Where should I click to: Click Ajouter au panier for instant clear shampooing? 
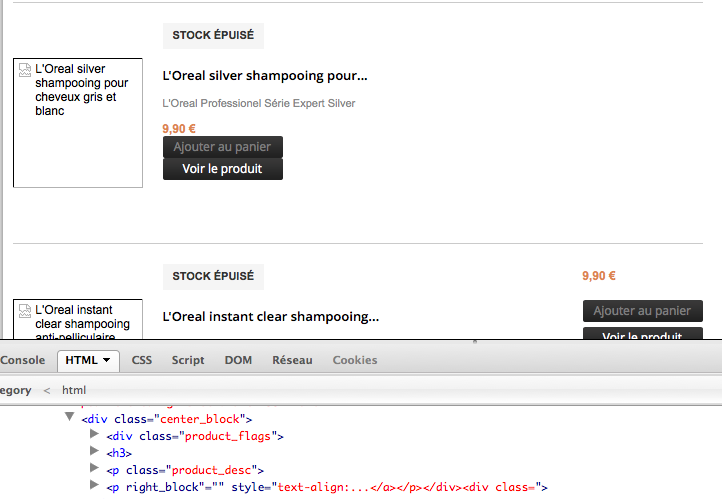pos(642,311)
